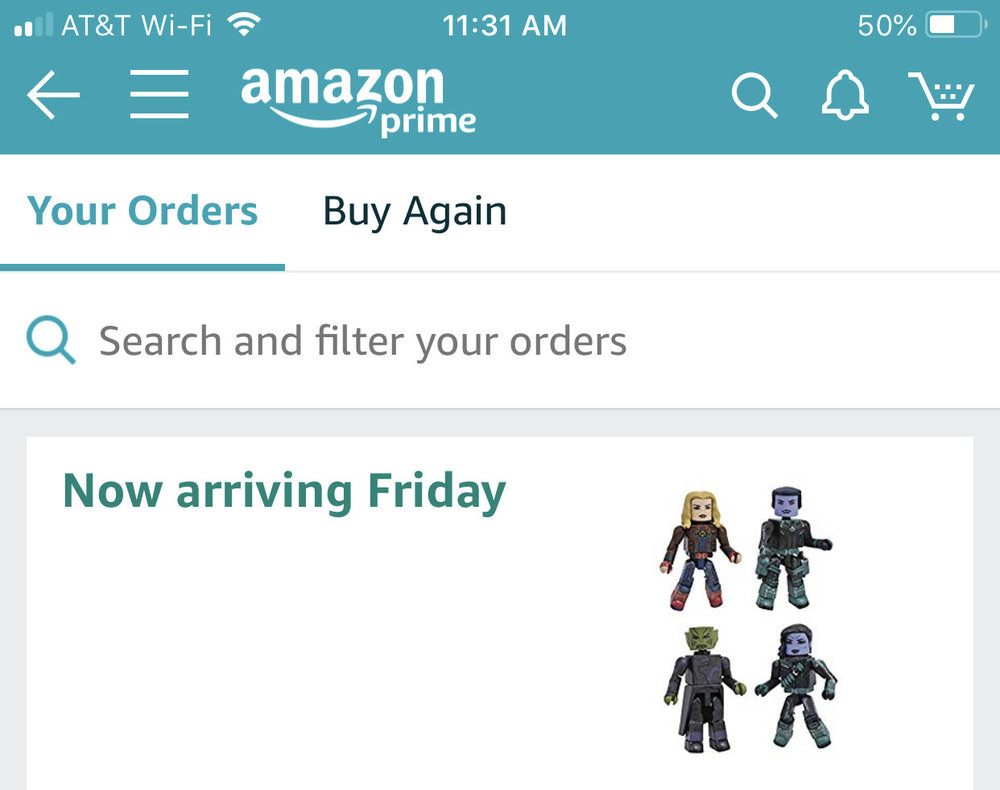Tap the Wi-Fi icon in status bar

240,24
